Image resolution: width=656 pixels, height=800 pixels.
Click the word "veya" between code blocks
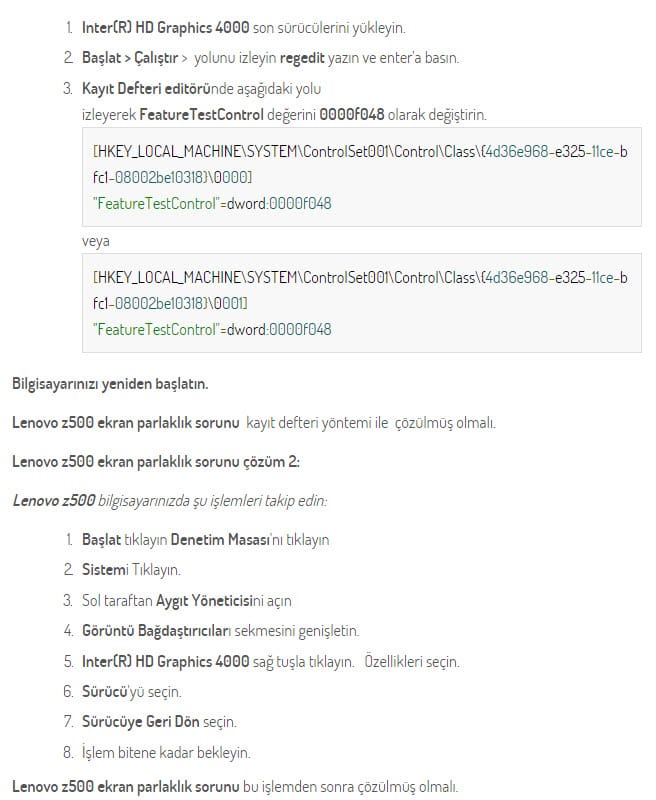pos(96,241)
